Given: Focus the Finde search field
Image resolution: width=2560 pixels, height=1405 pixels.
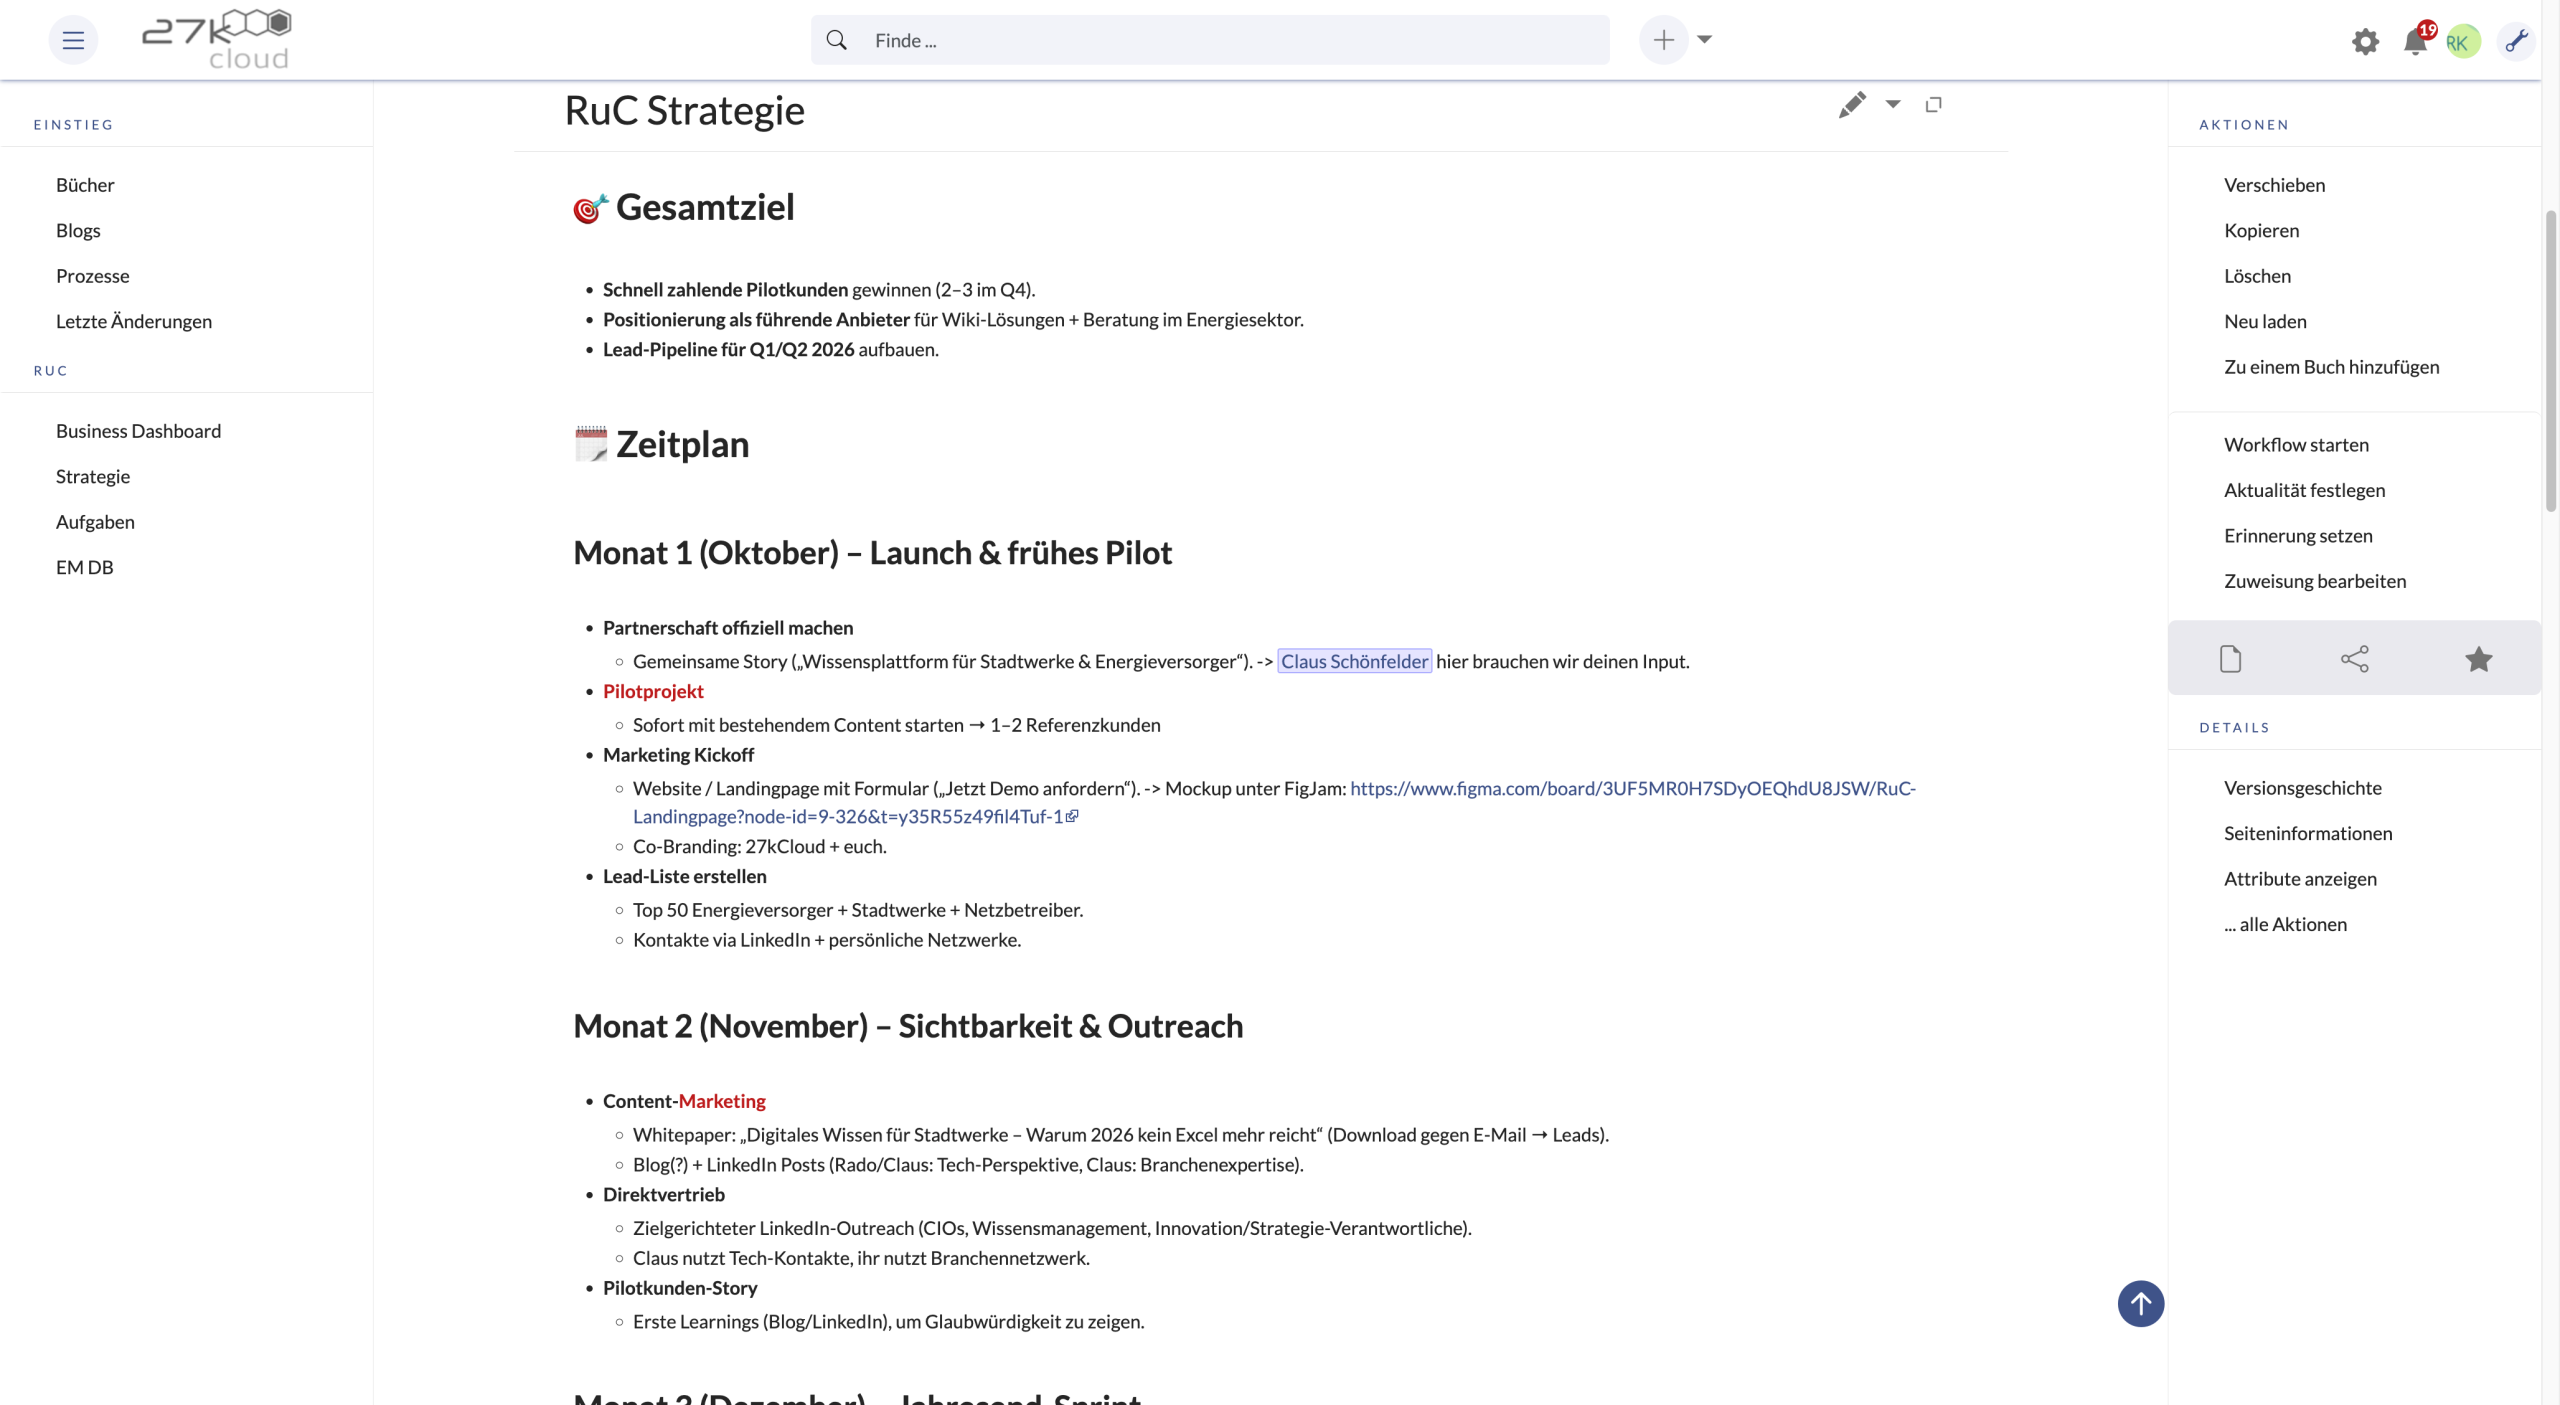Looking at the screenshot, I should click(1230, 41).
